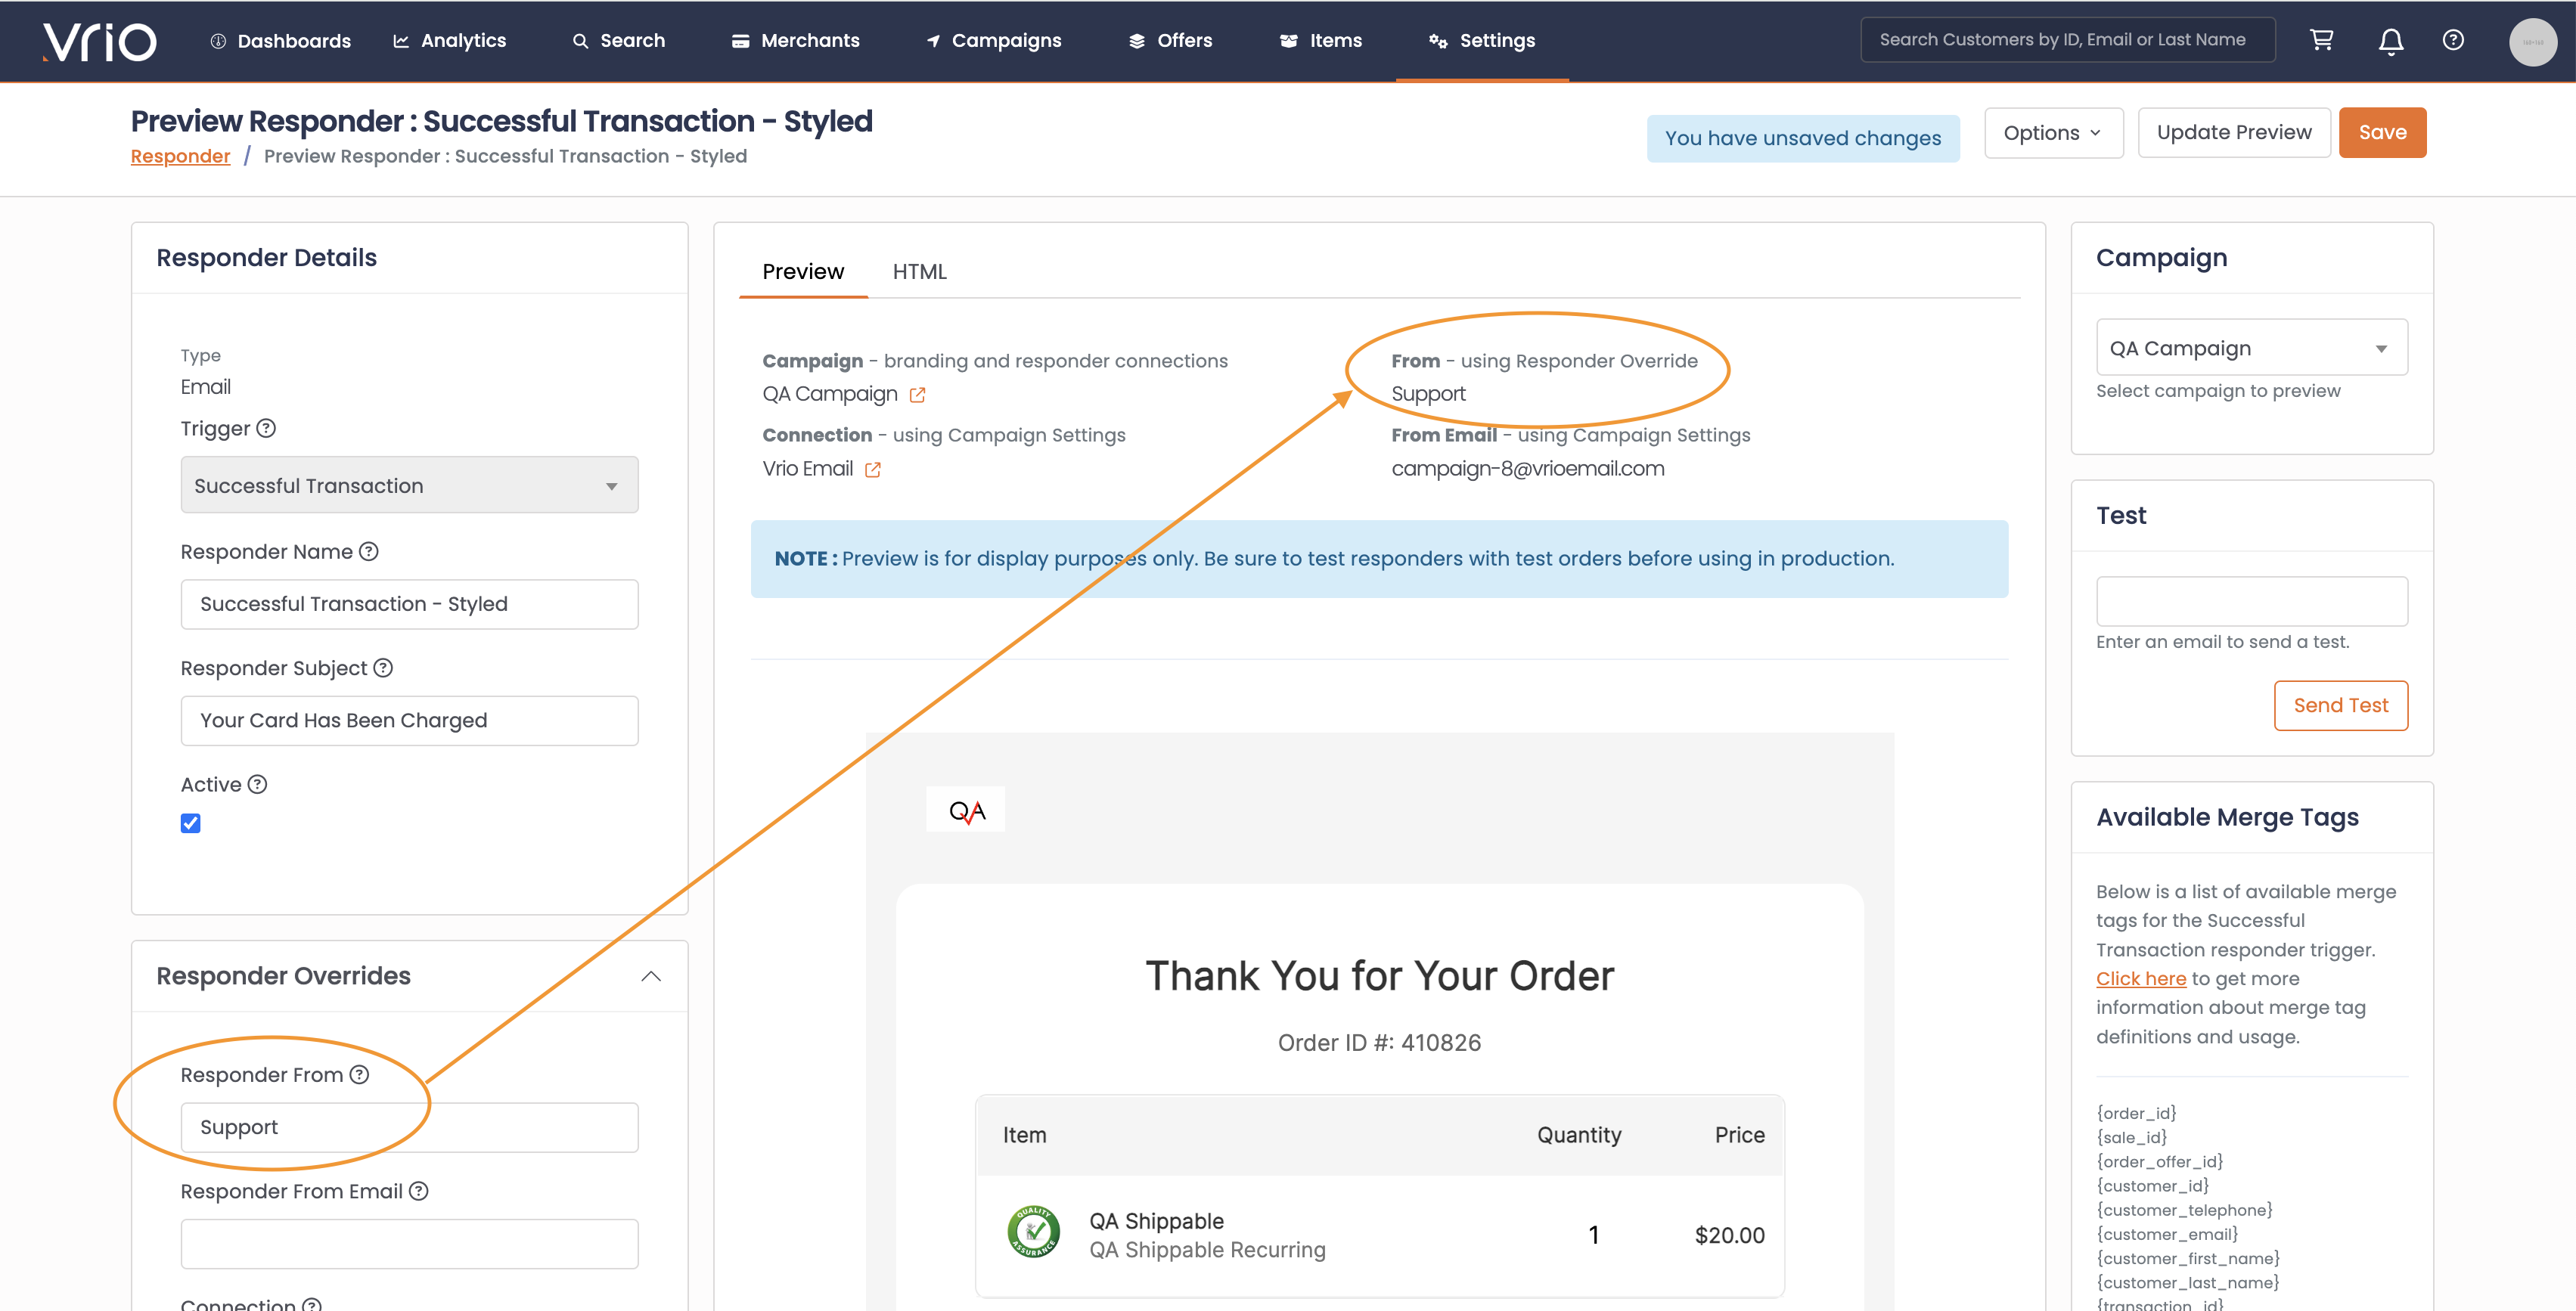Click the $20.00 price cell

pyautogui.click(x=1729, y=1236)
